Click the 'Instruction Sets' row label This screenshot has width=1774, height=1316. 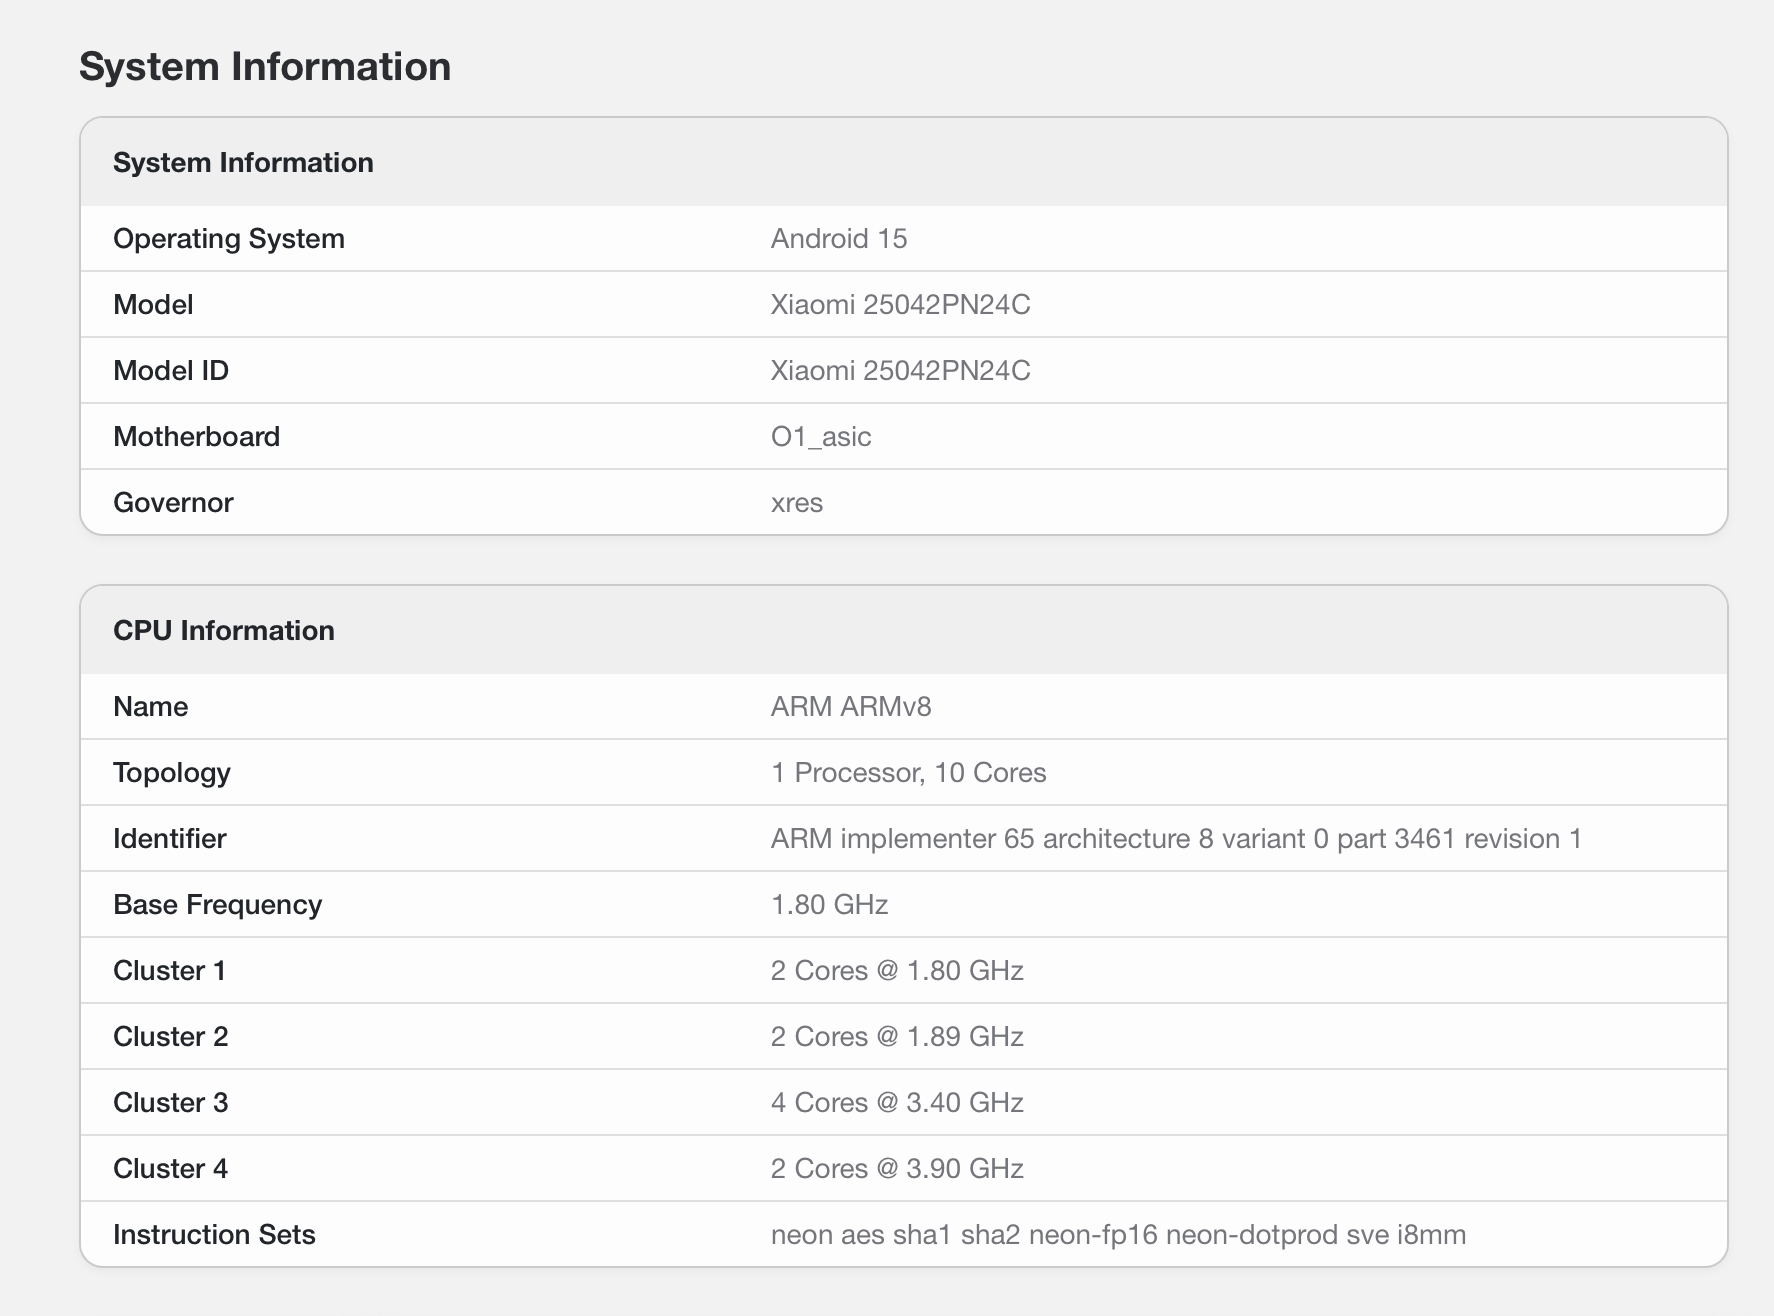tap(215, 1235)
